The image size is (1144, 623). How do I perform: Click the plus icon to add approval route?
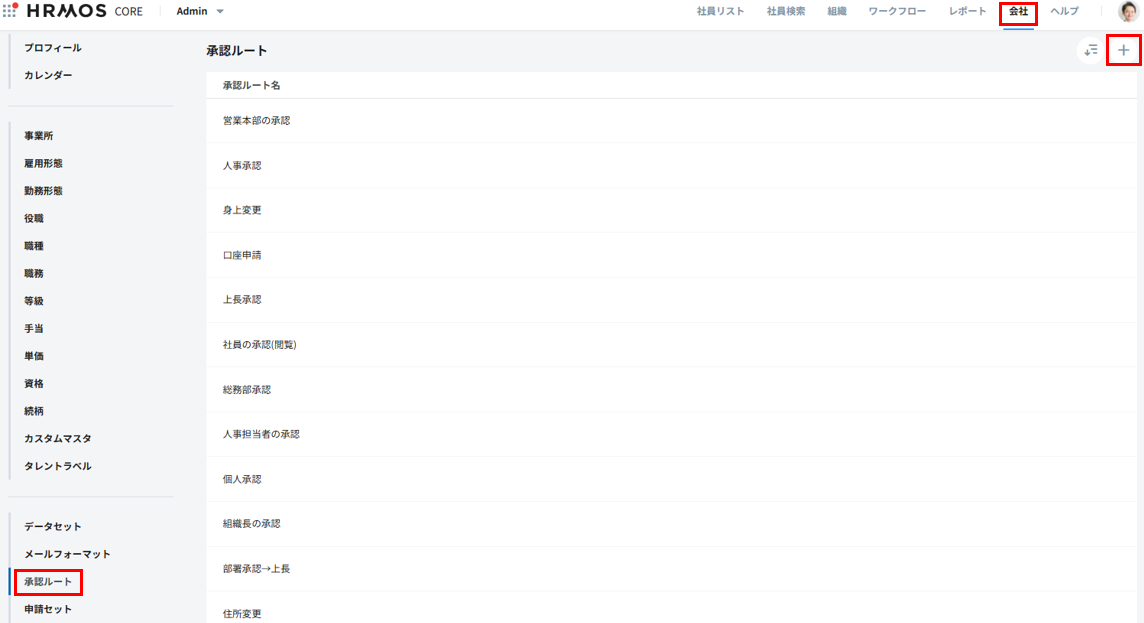point(1123,50)
